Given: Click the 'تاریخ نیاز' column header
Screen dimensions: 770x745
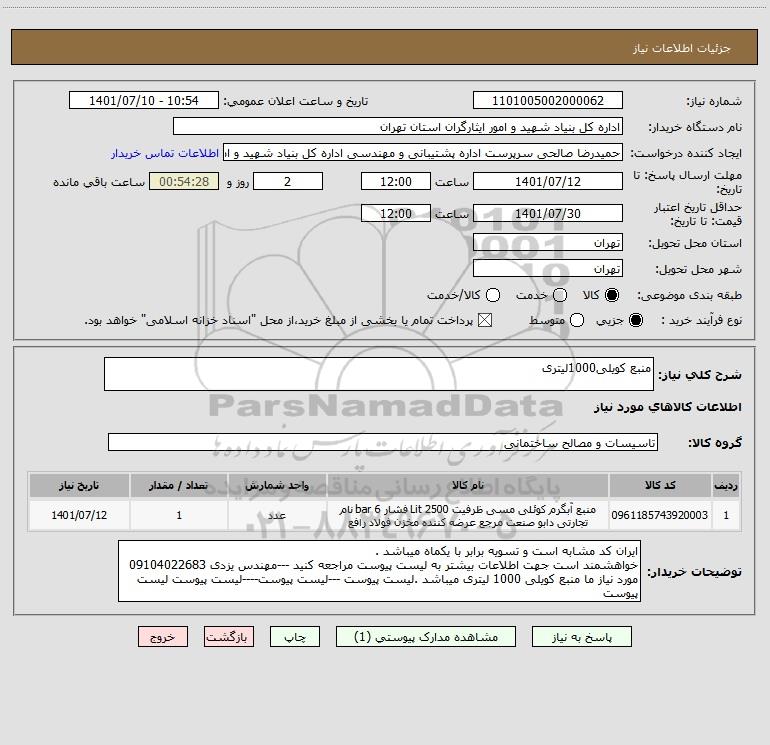Looking at the screenshot, I should [79, 485].
